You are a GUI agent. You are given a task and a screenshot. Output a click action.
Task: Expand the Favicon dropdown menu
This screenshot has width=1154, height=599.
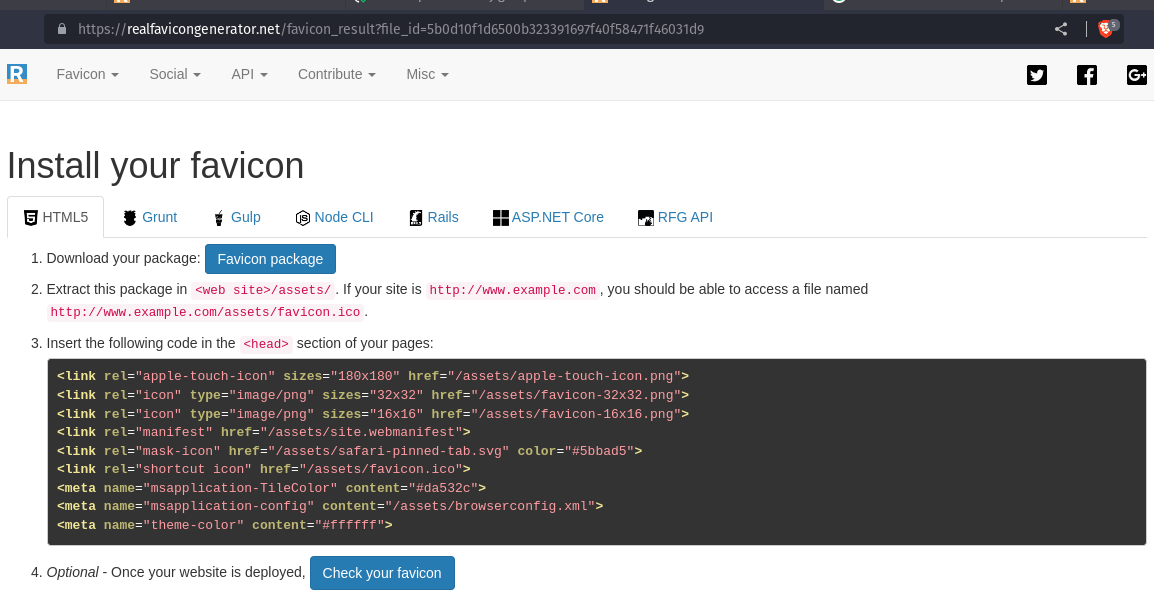[88, 74]
